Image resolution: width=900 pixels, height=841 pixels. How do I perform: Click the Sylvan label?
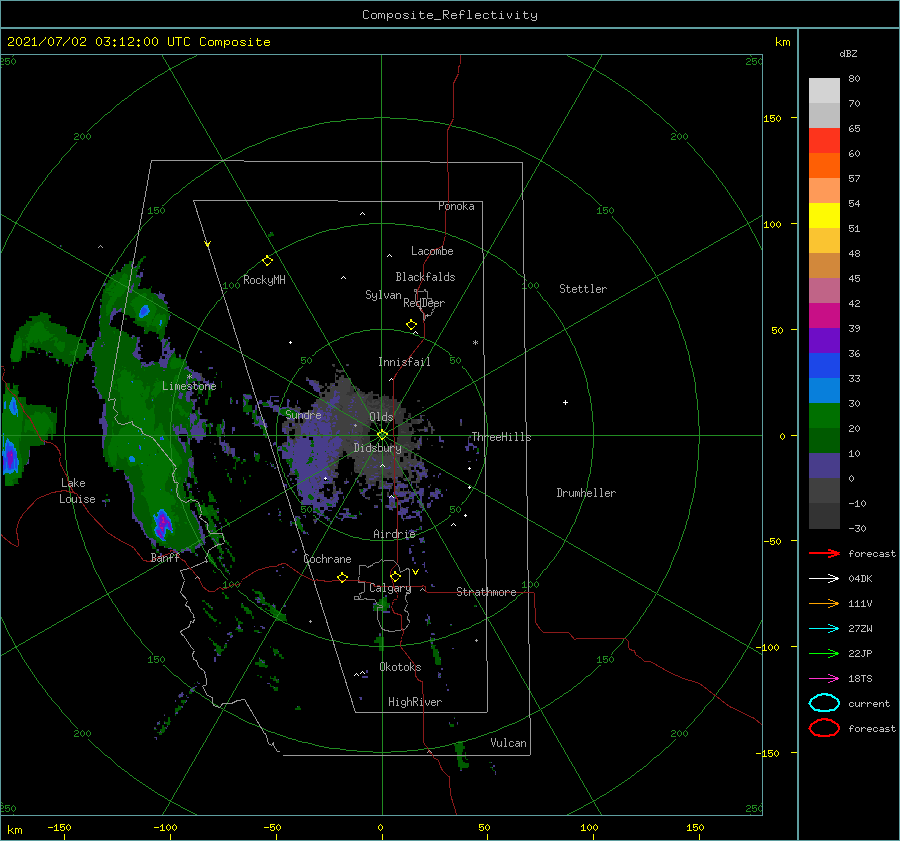[x=383, y=295]
